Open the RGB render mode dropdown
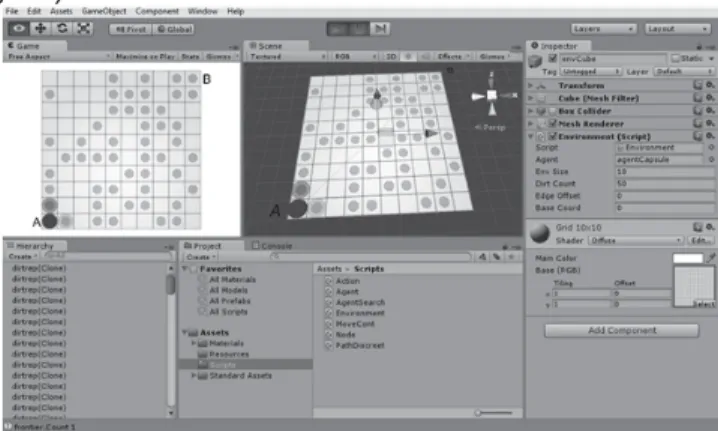The image size is (718, 431). pos(355,56)
